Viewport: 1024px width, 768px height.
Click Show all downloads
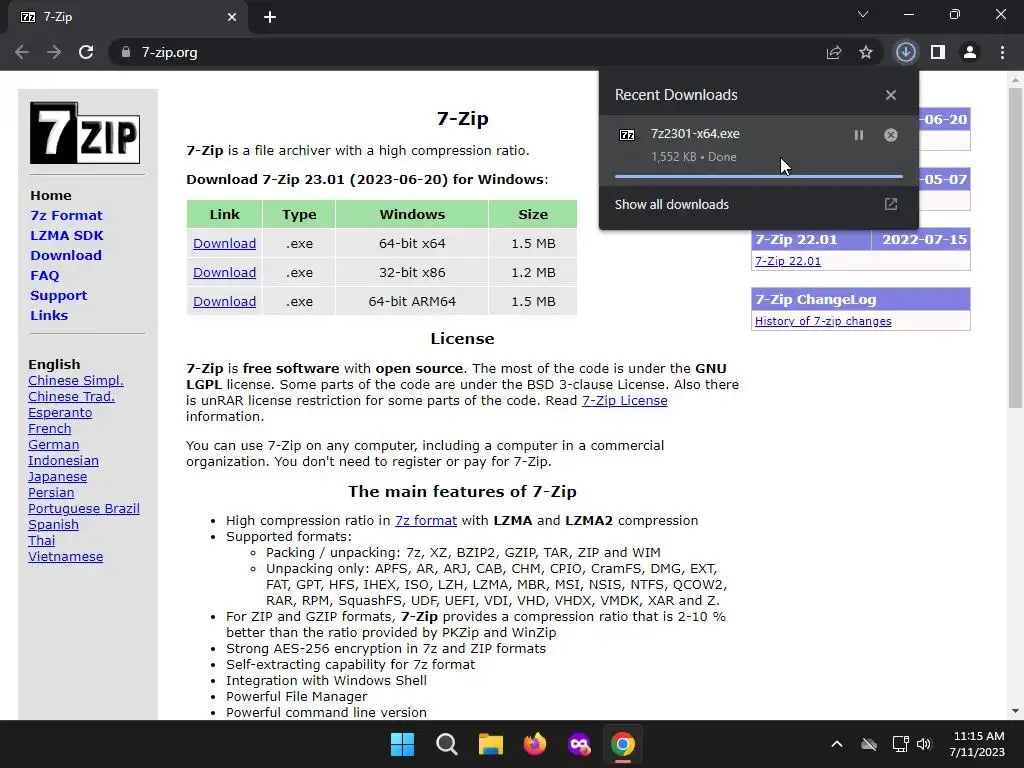pyautogui.click(x=671, y=204)
